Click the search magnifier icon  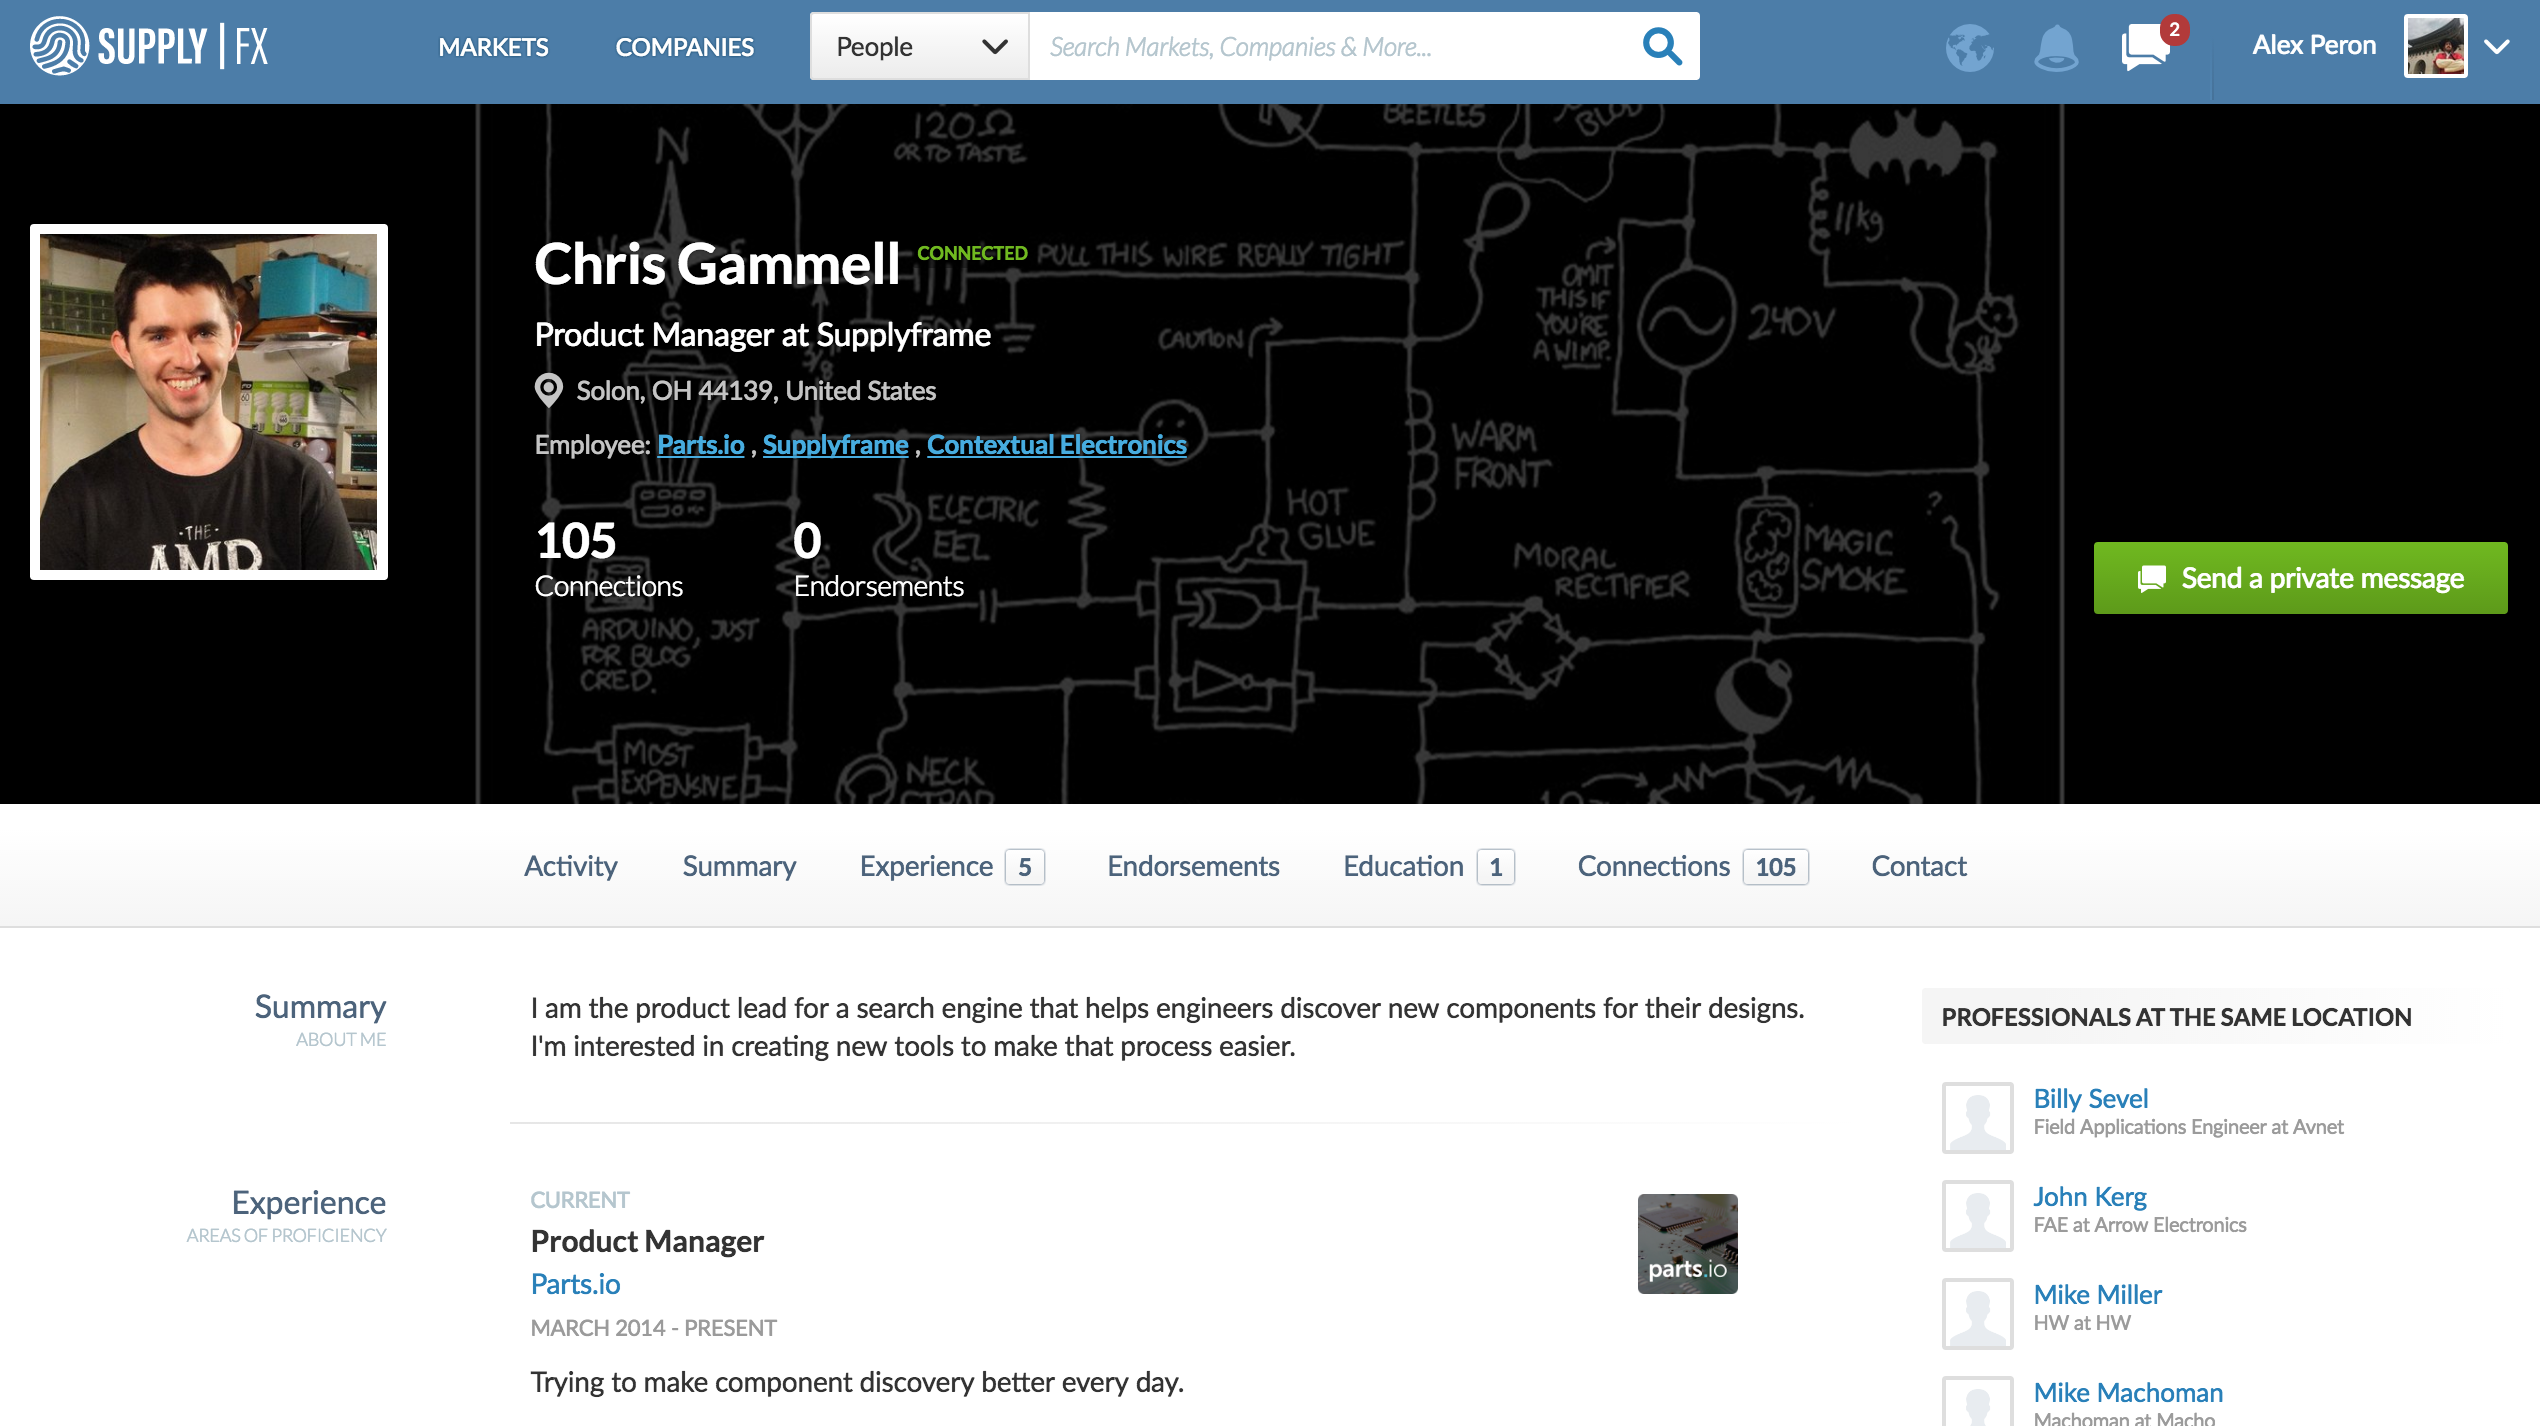pos(1661,46)
